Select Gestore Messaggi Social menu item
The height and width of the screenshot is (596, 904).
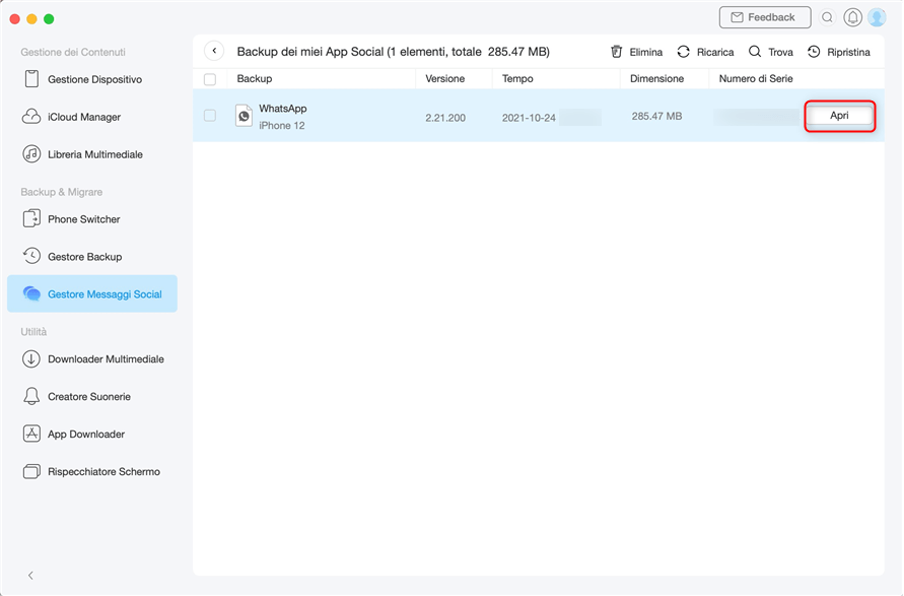[92, 294]
